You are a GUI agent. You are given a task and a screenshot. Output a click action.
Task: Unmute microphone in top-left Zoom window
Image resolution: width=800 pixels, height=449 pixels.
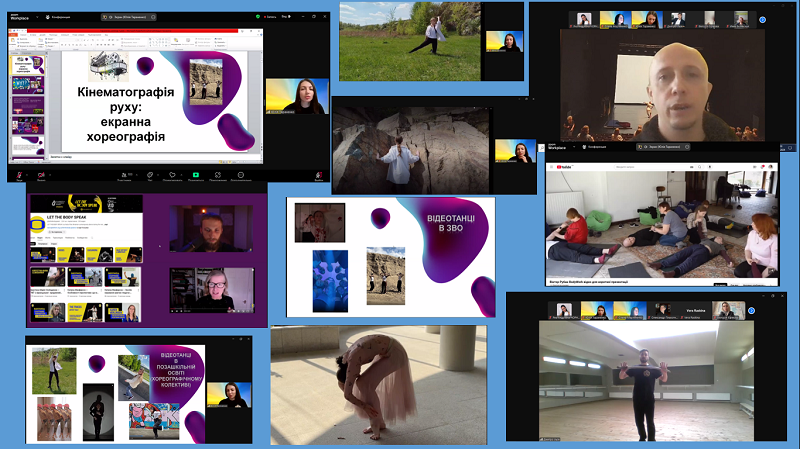tap(19, 176)
